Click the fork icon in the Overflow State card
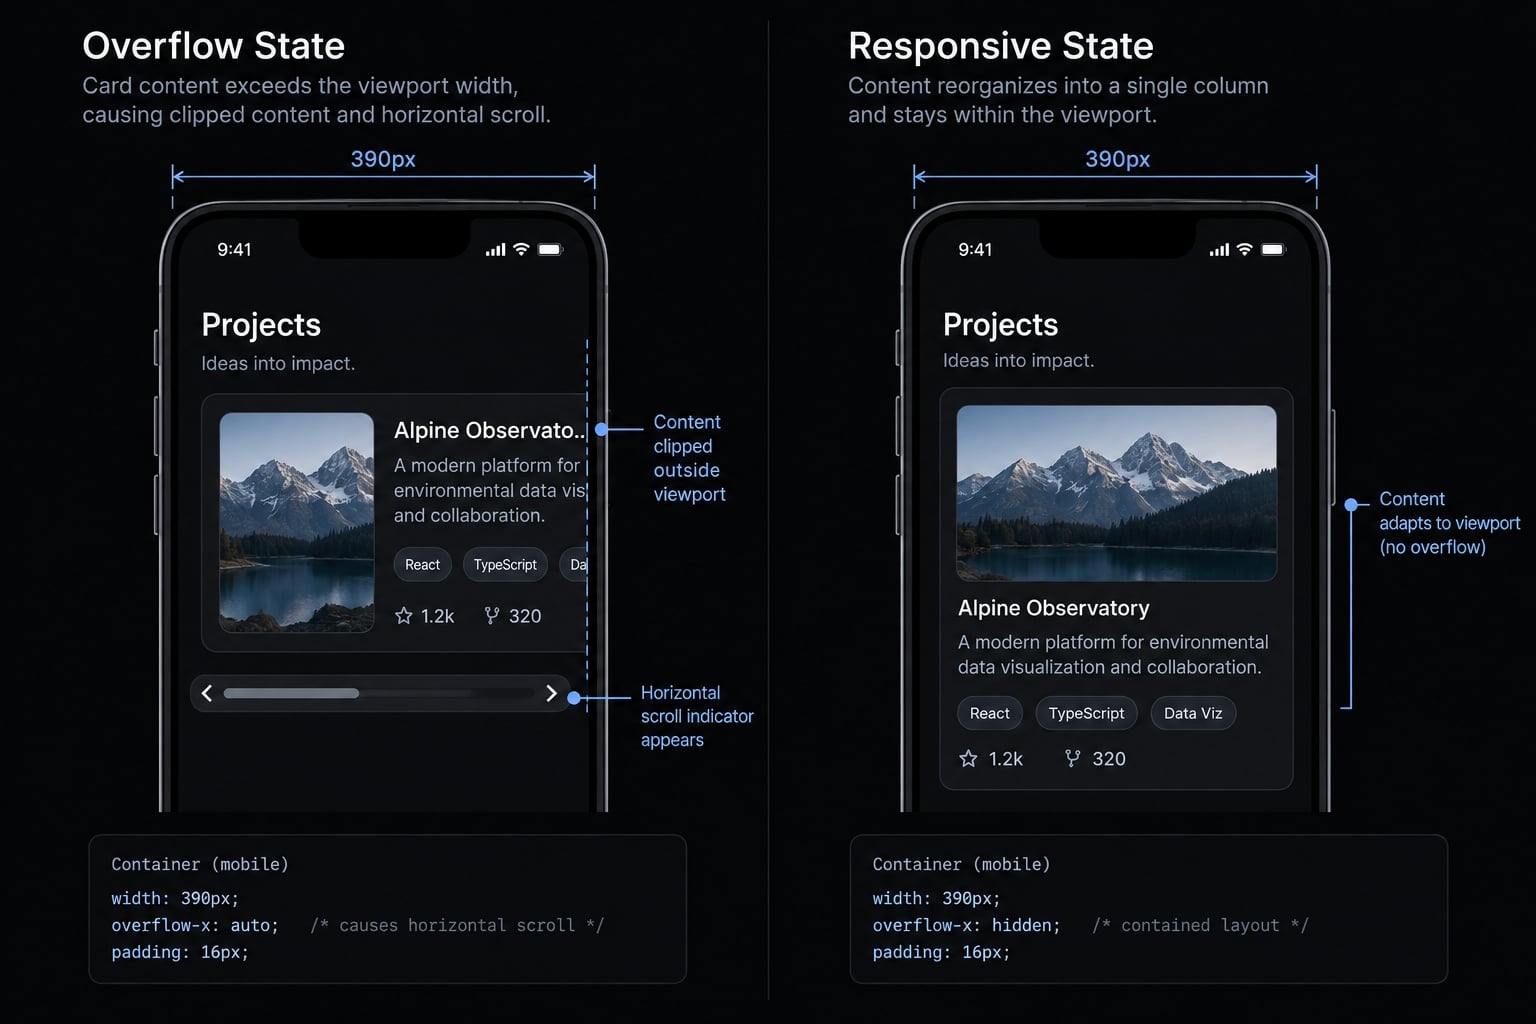The image size is (1536, 1024). click(x=491, y=616)
